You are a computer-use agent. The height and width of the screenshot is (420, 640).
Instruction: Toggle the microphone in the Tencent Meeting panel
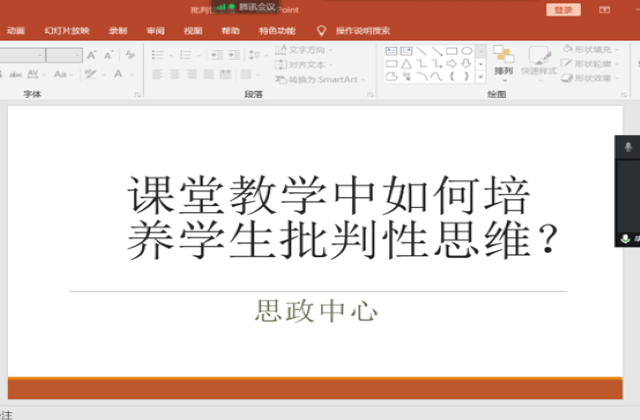(x=628, y=147)
